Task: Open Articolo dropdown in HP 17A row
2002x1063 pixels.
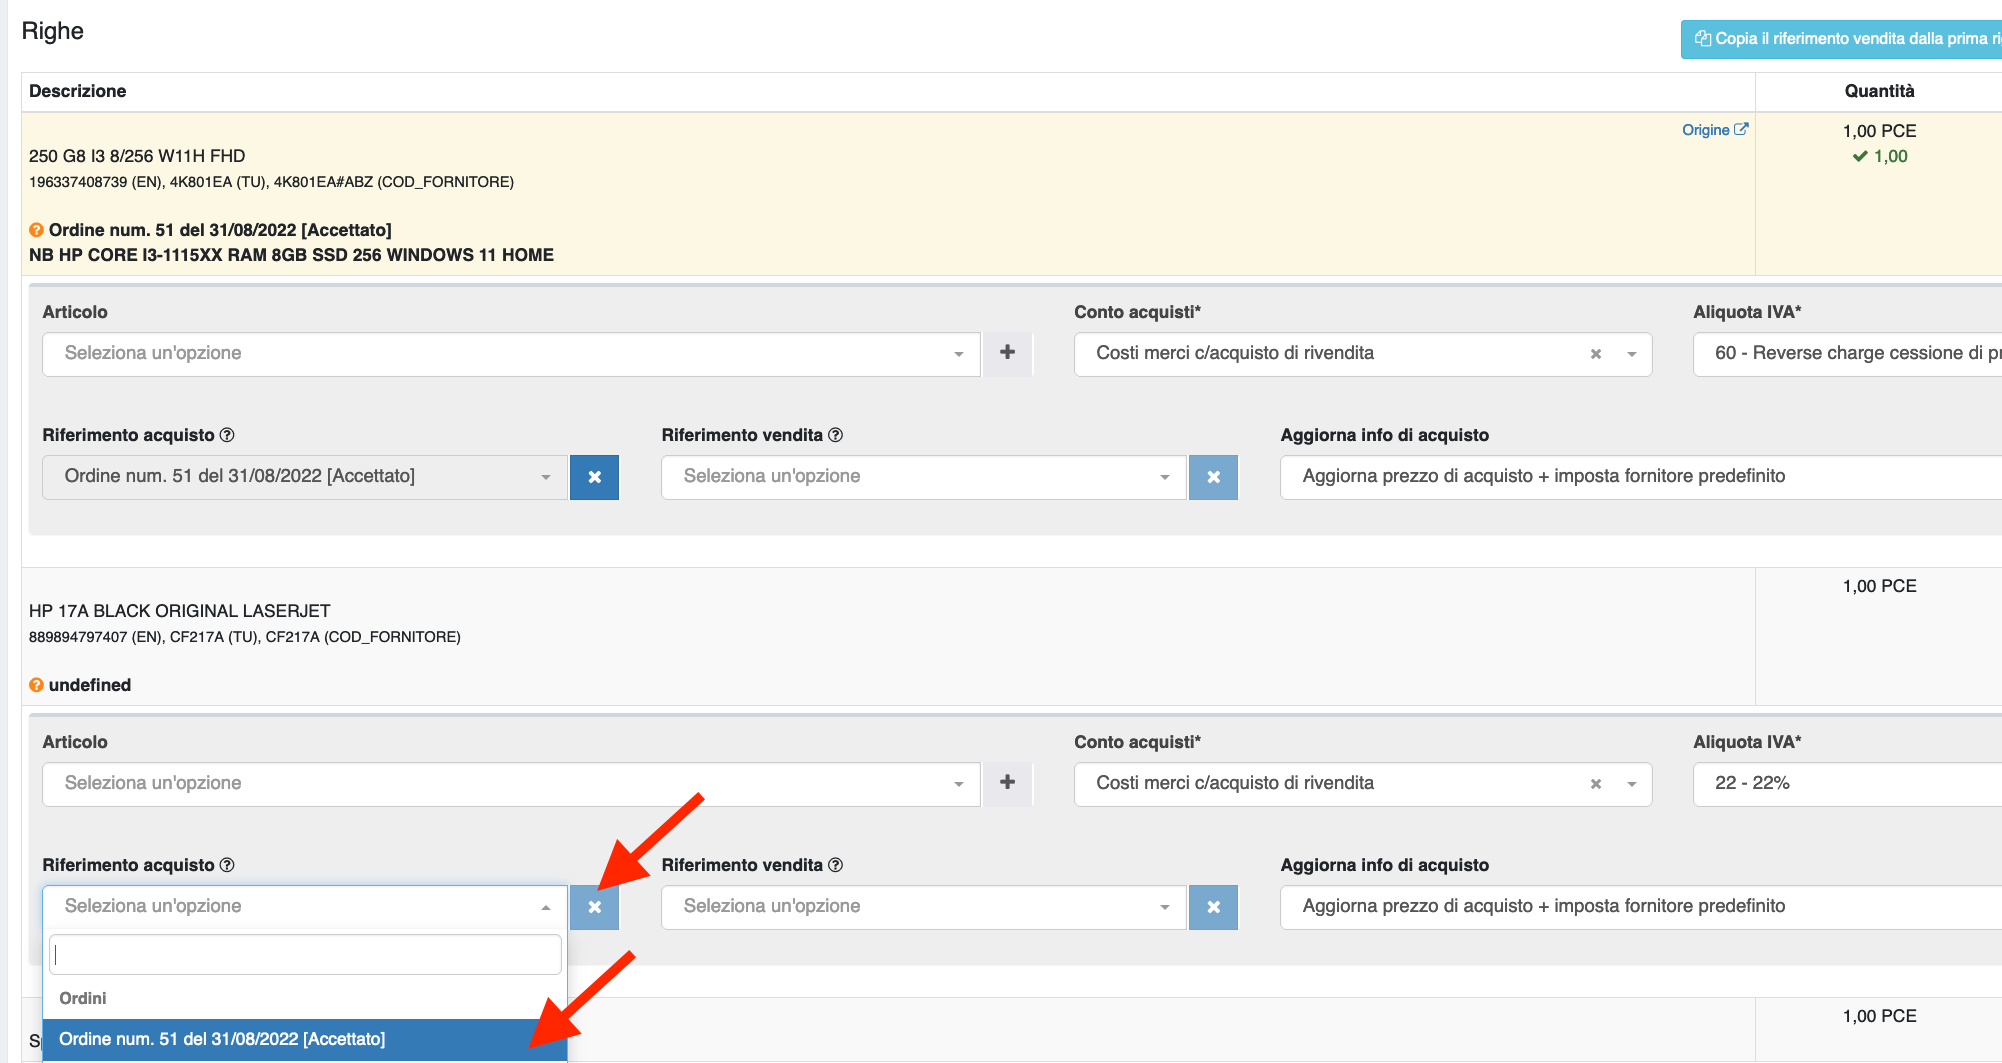Action: pyautogui.click(x=511, y=784)
